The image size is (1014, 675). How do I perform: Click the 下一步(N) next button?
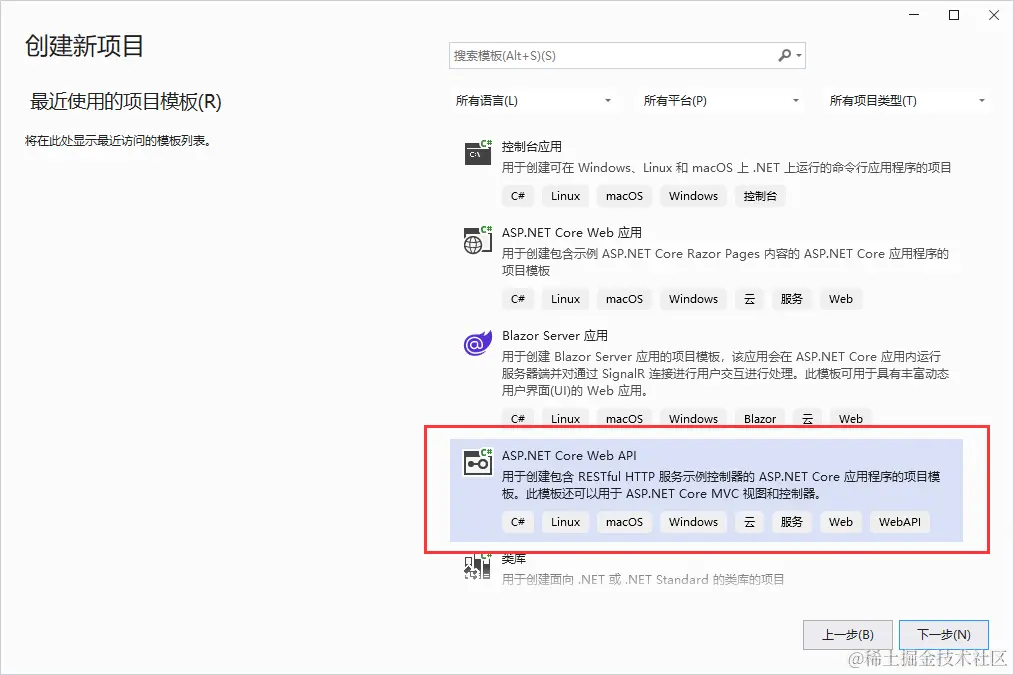coord(944,635)
